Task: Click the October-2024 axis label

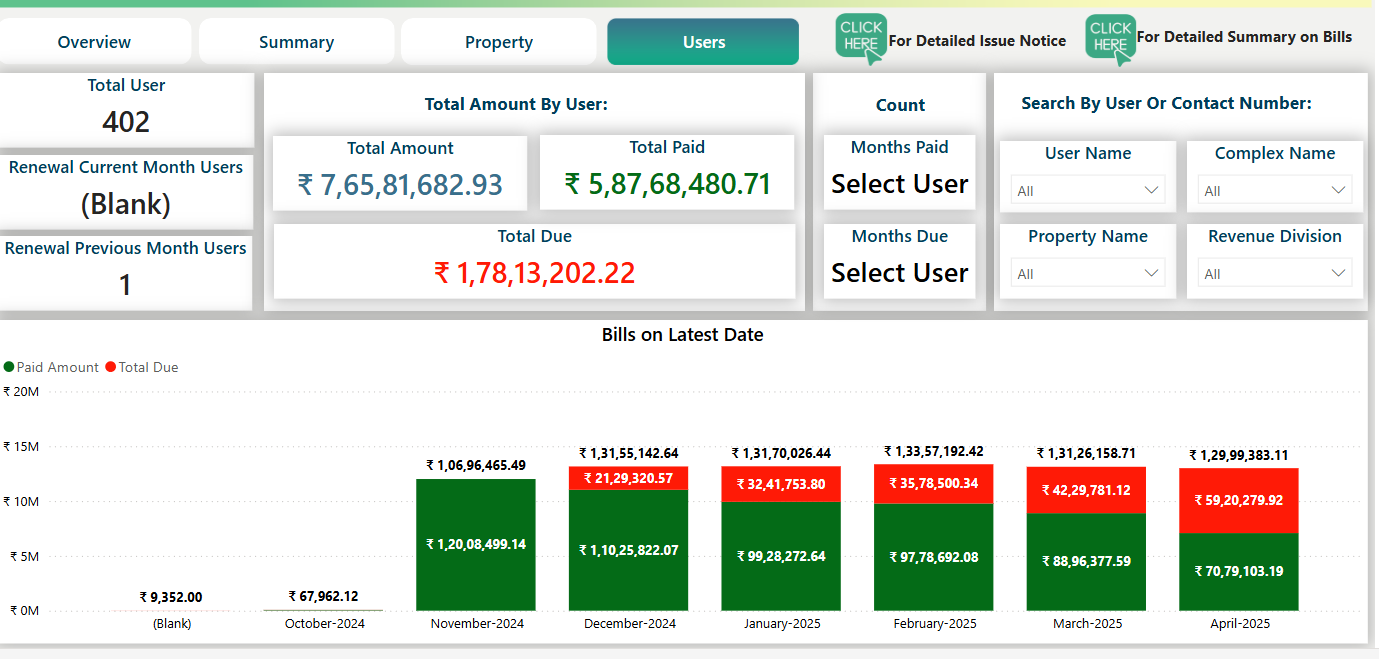Action: (324, 623)
